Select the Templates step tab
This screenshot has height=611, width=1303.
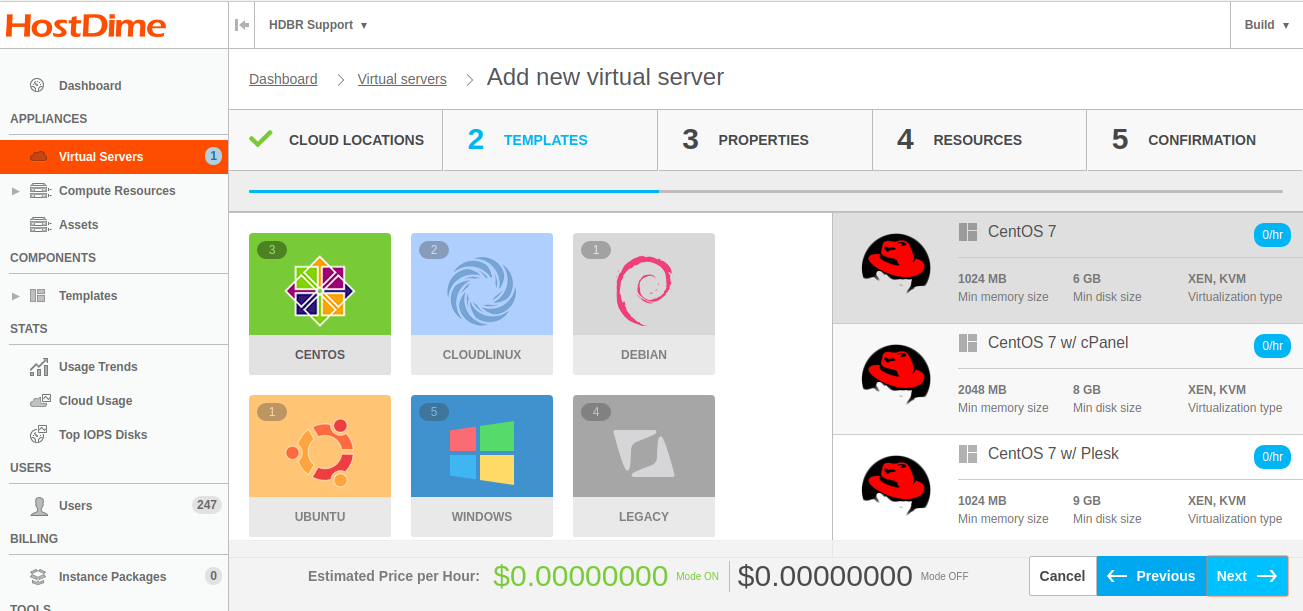coord(550,140)
